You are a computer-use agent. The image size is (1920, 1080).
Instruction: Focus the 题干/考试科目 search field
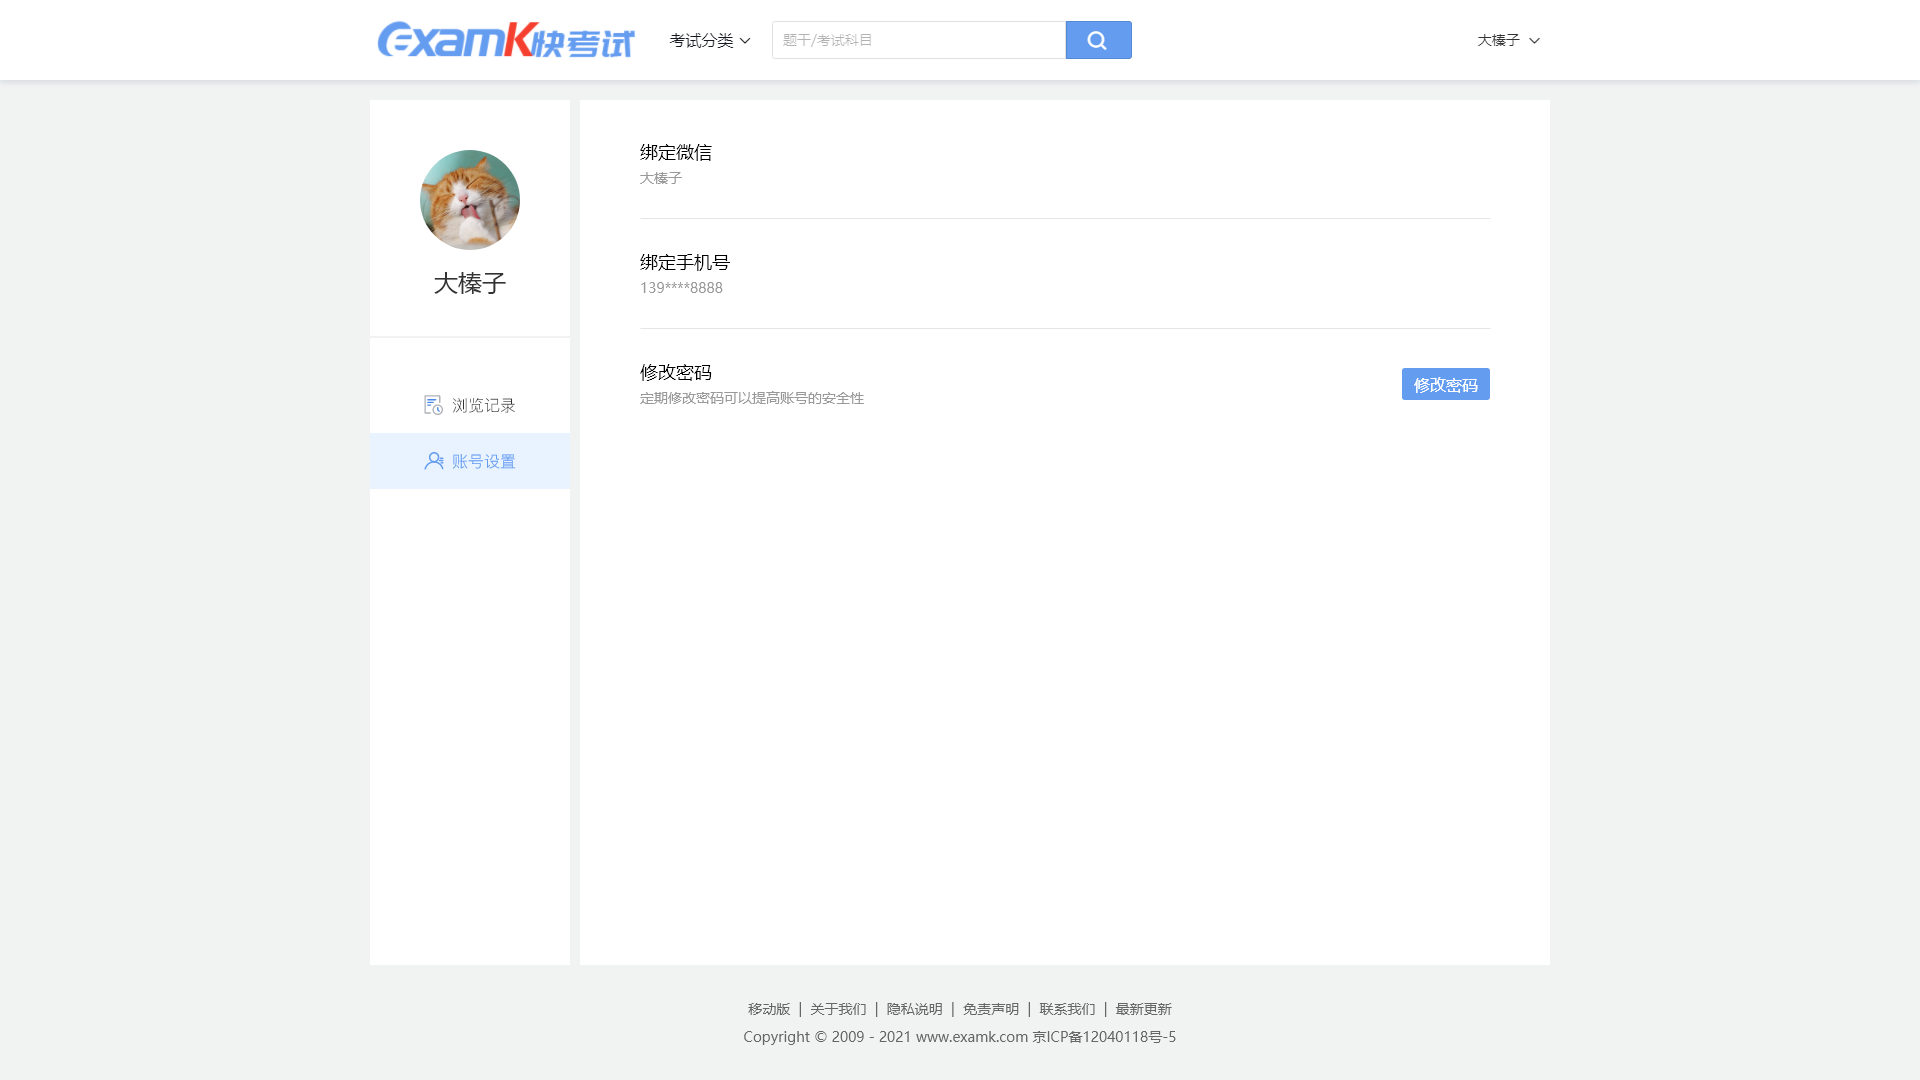pos(918,40)
